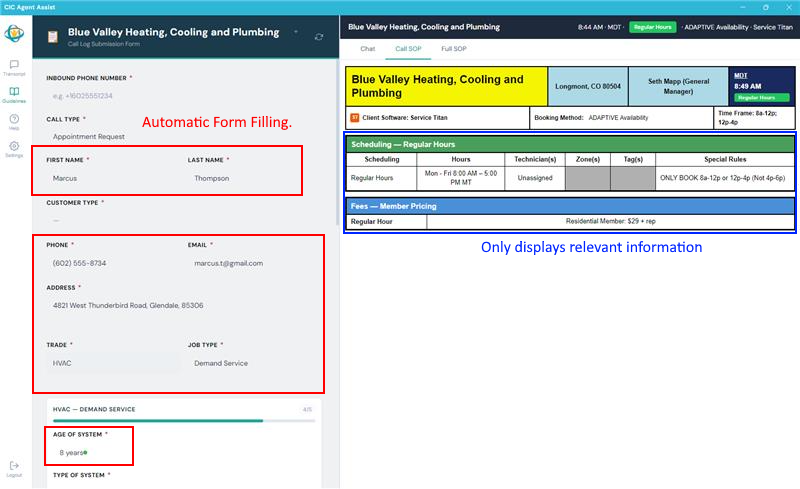Screen dimensions: 800x489
Task: Click the 'Regular Hours' table row cell
Action: pos(382,178)
